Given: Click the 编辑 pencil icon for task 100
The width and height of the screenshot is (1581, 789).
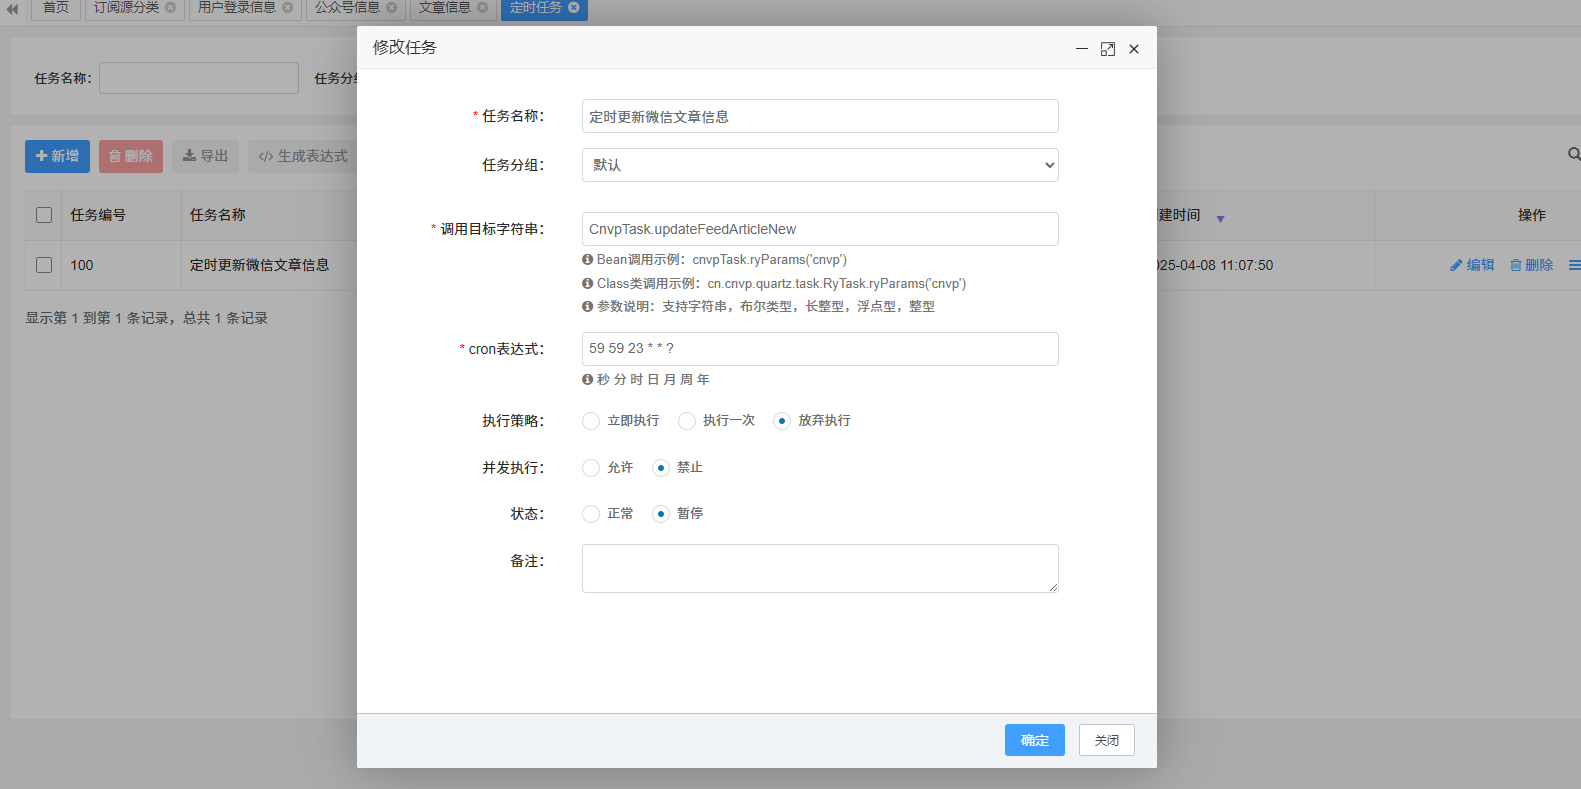Looking at the screenshot, I should coord(1456,265).
